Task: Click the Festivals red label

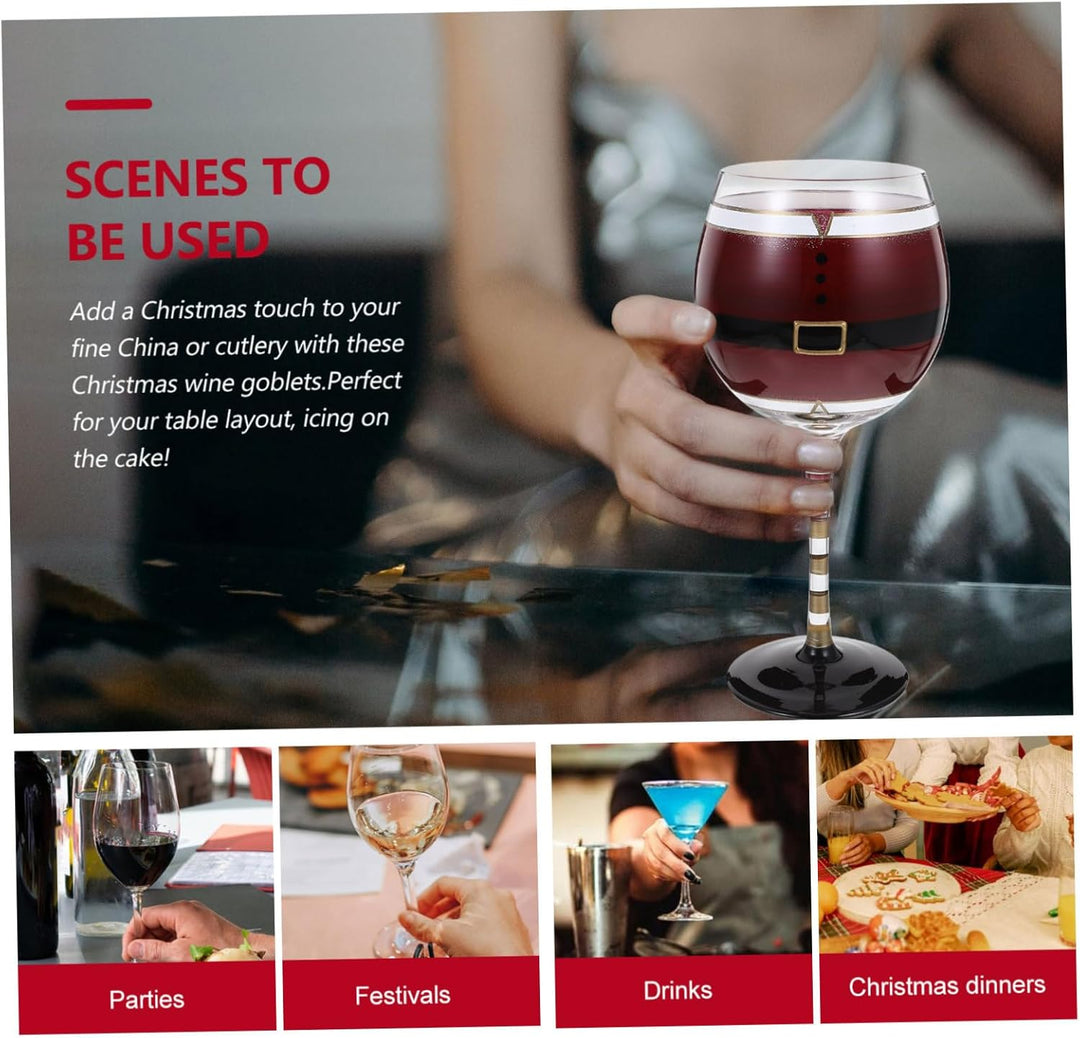Action: pyautogui.click(x=411, y=993)
